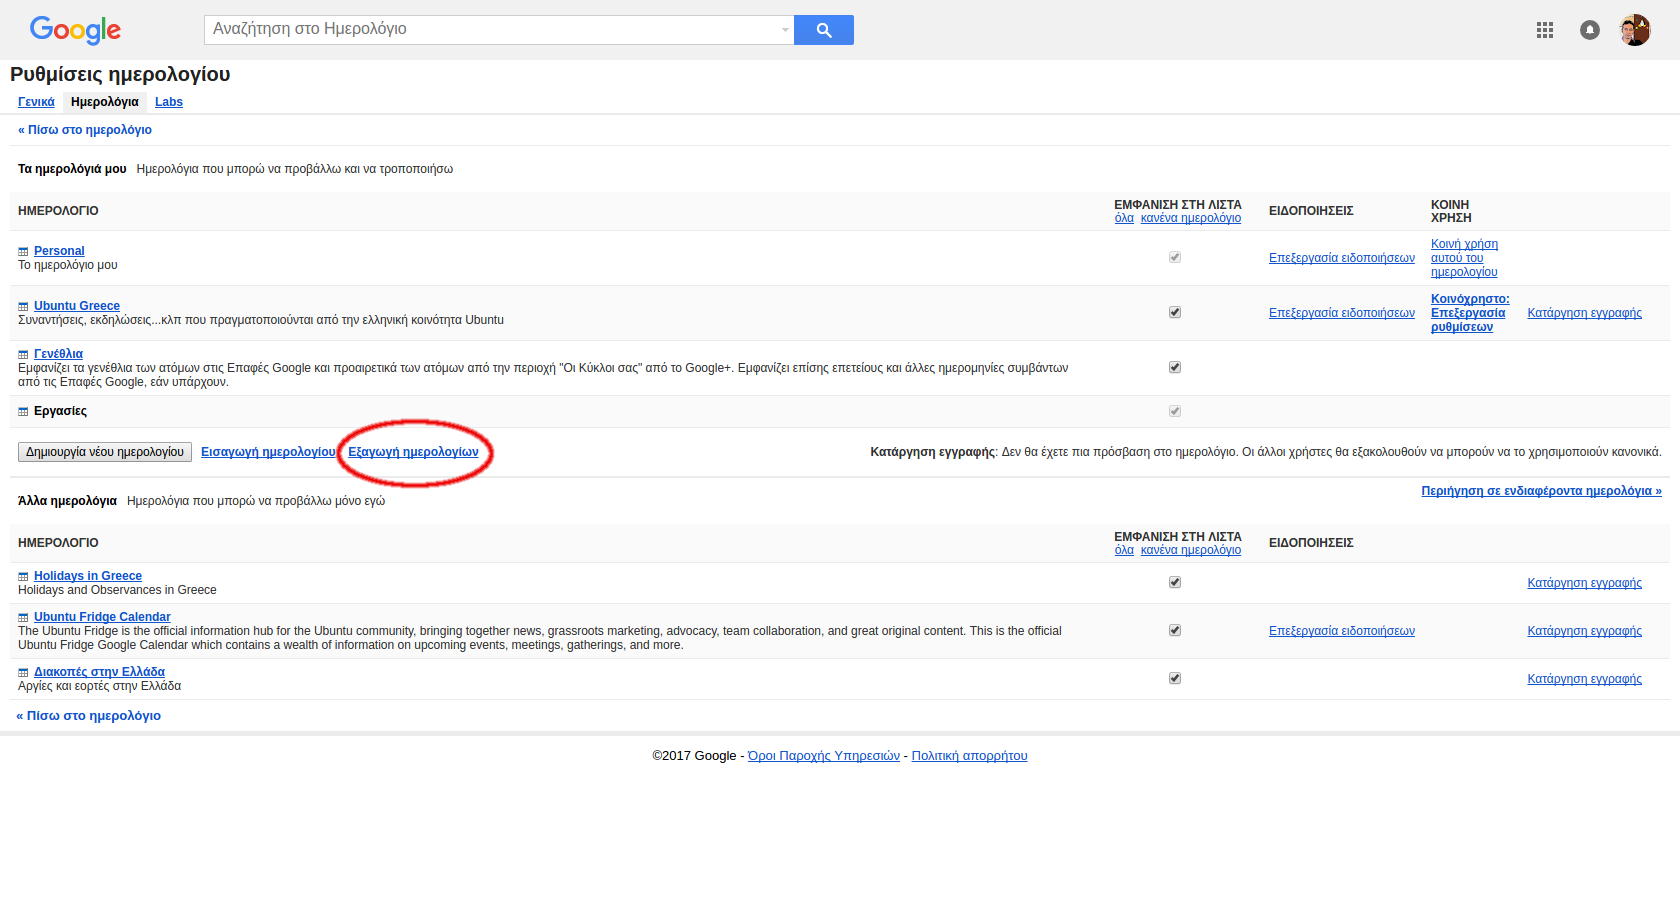Click the notifications bell icon
This screenshot has width=1680, height=898.
point(1589,30)
